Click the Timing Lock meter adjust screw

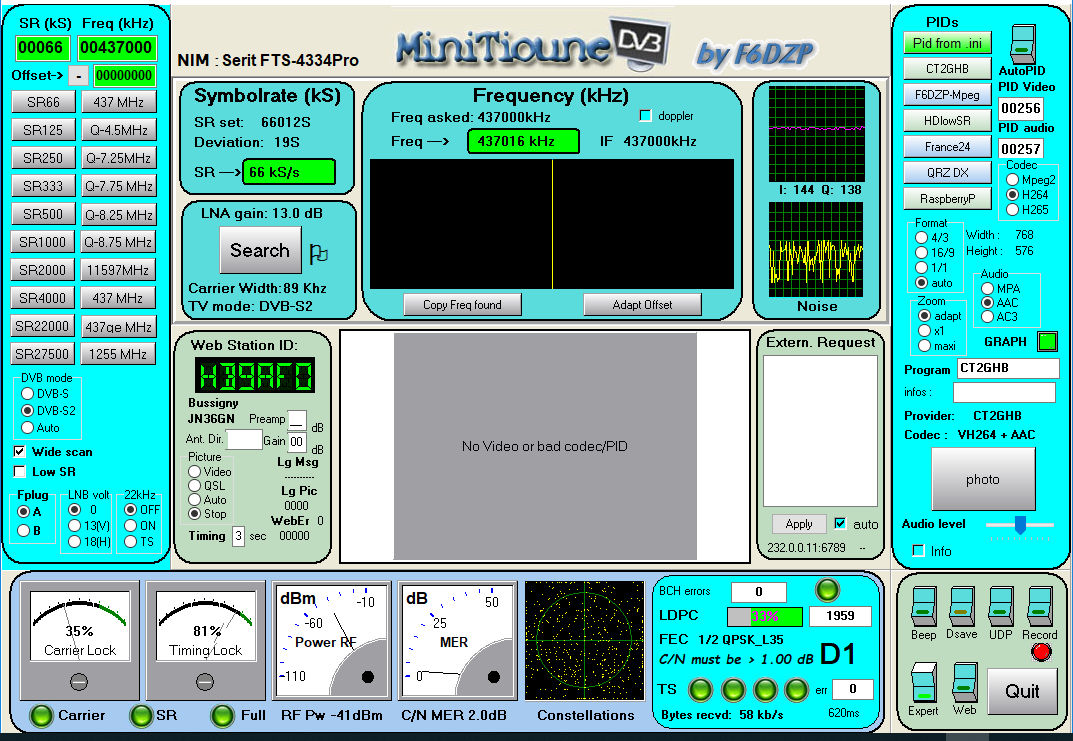pyautogui.click(x=205, y=681)
